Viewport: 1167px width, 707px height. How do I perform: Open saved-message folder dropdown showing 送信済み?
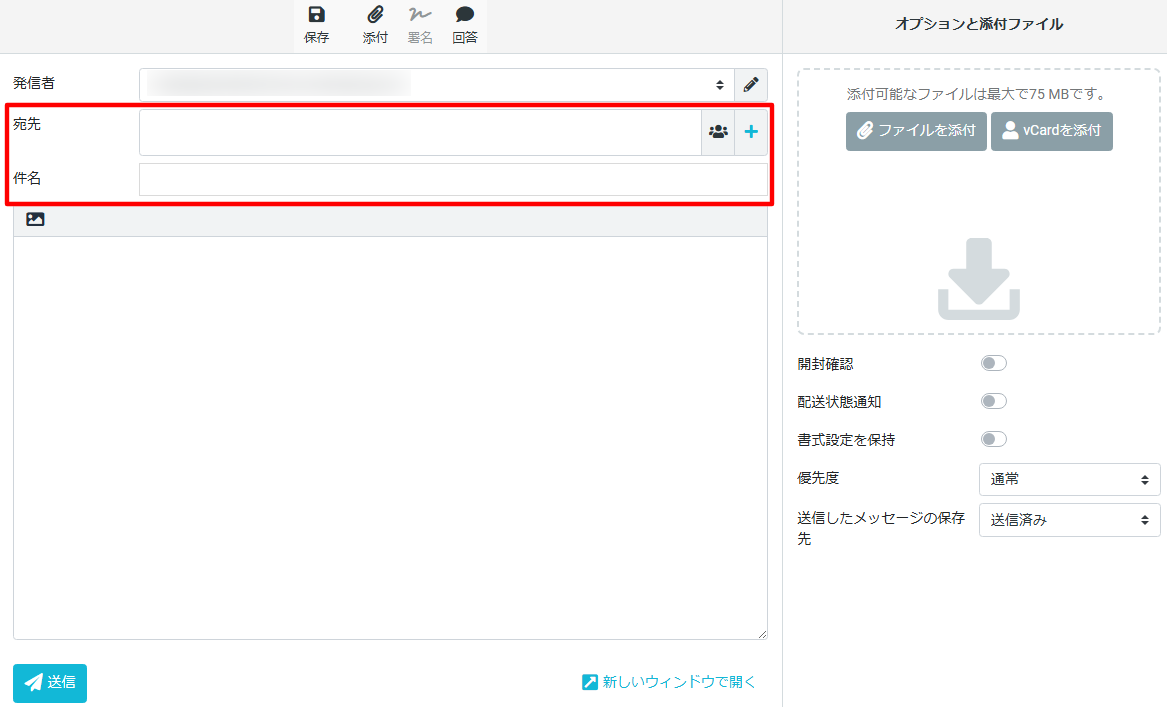coord(1070,520)
